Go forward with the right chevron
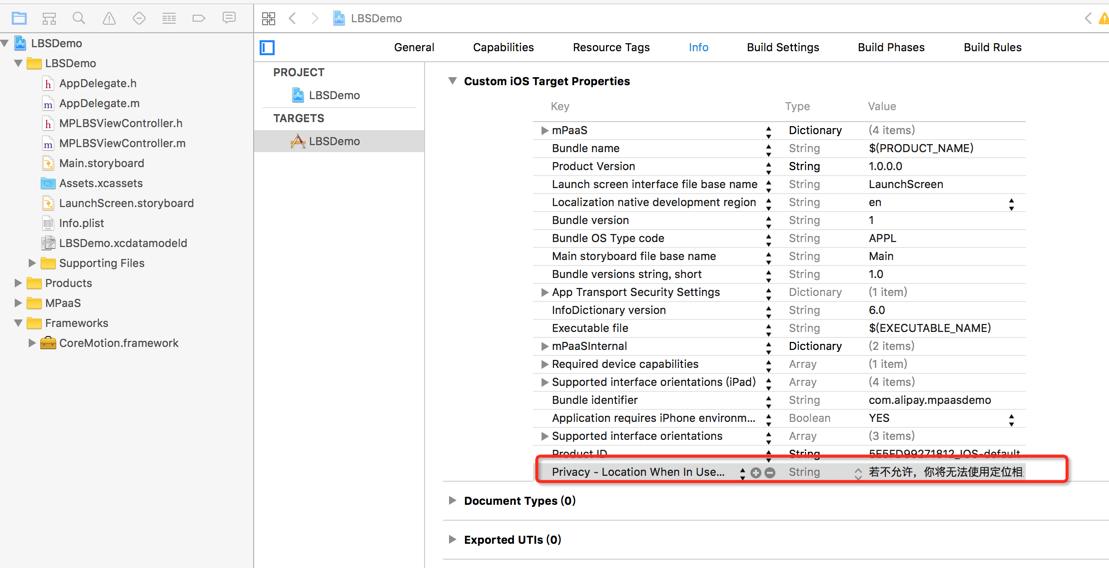The width and height of the screenshot is (1109, 568). (x=315, y=18)
